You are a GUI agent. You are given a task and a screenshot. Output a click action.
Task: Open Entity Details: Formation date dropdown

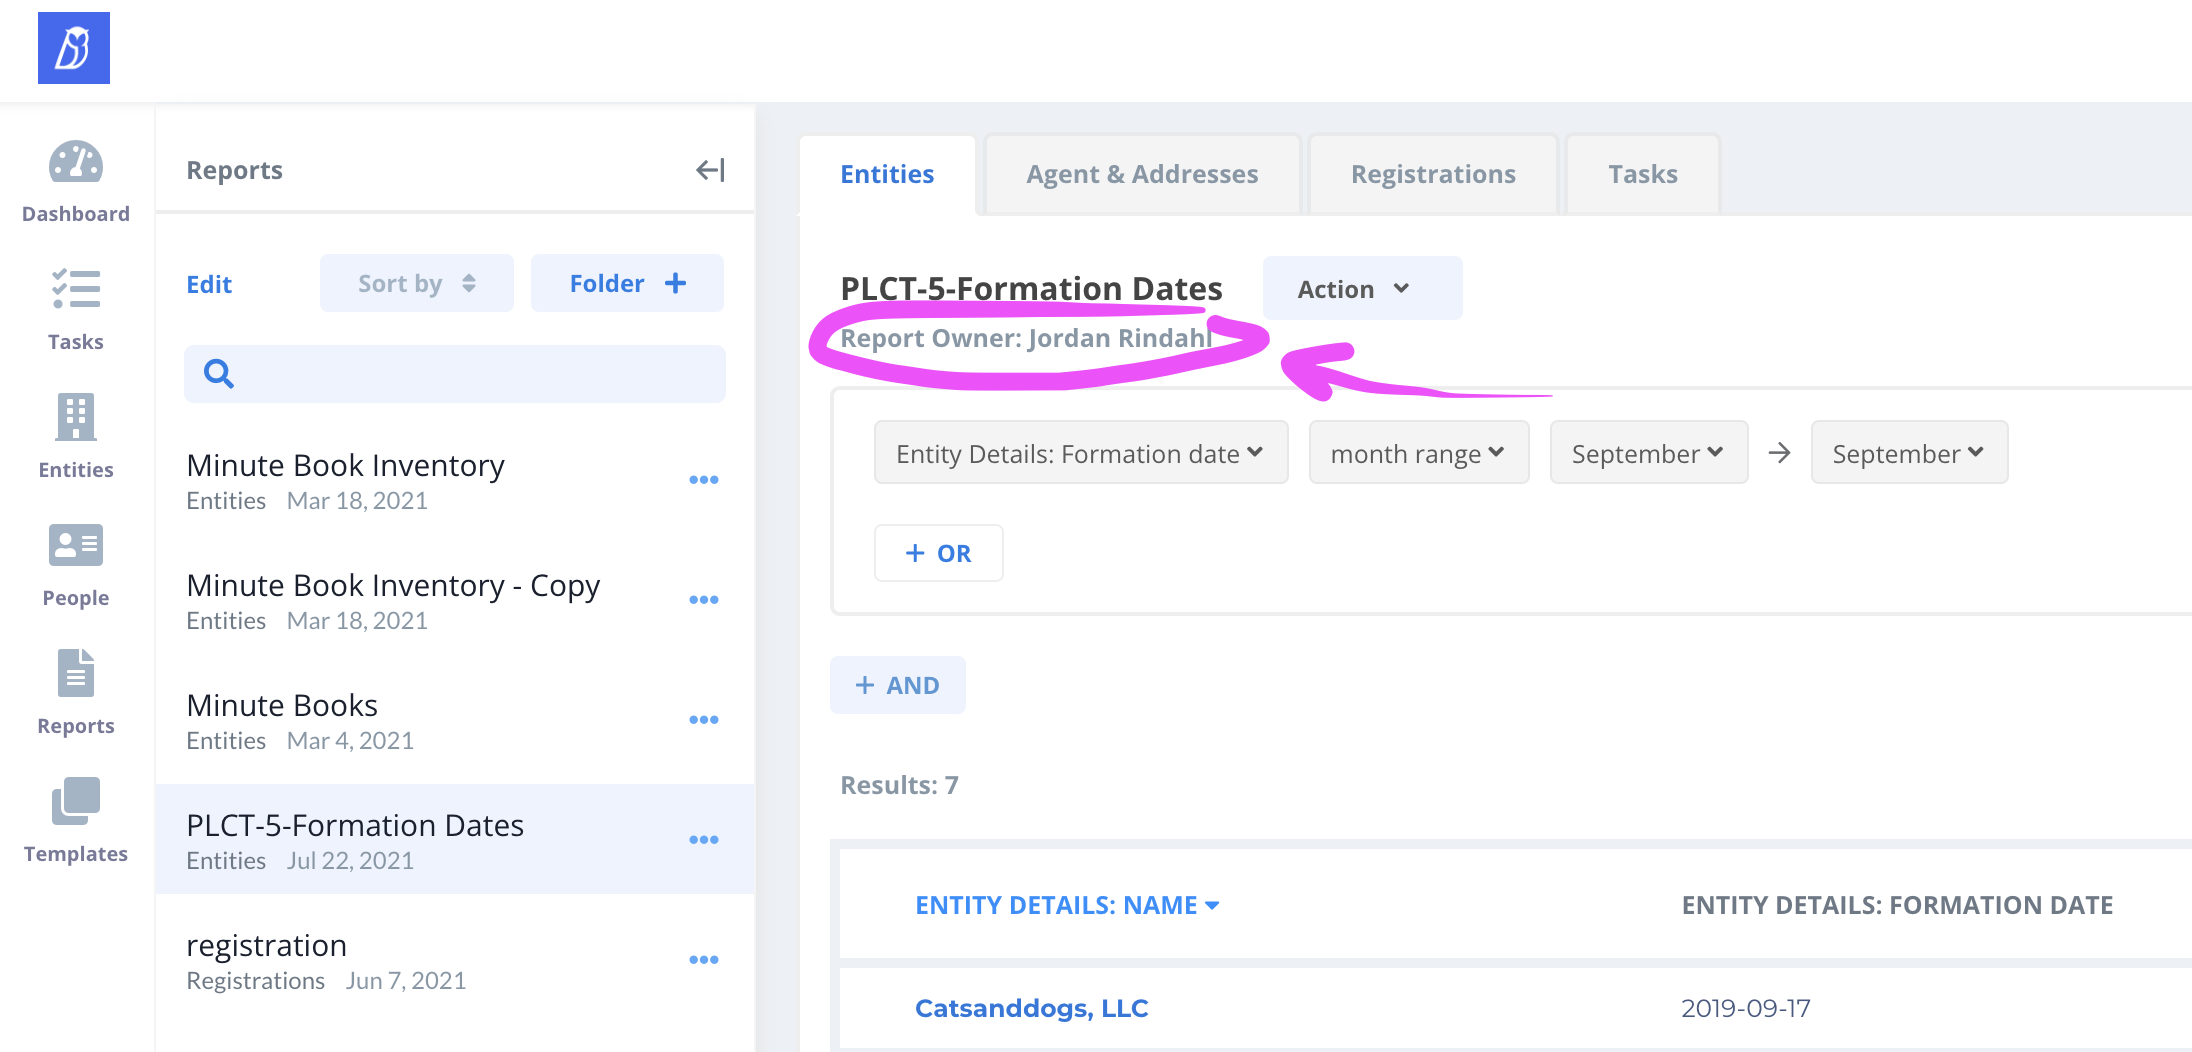click(1080, 454)
